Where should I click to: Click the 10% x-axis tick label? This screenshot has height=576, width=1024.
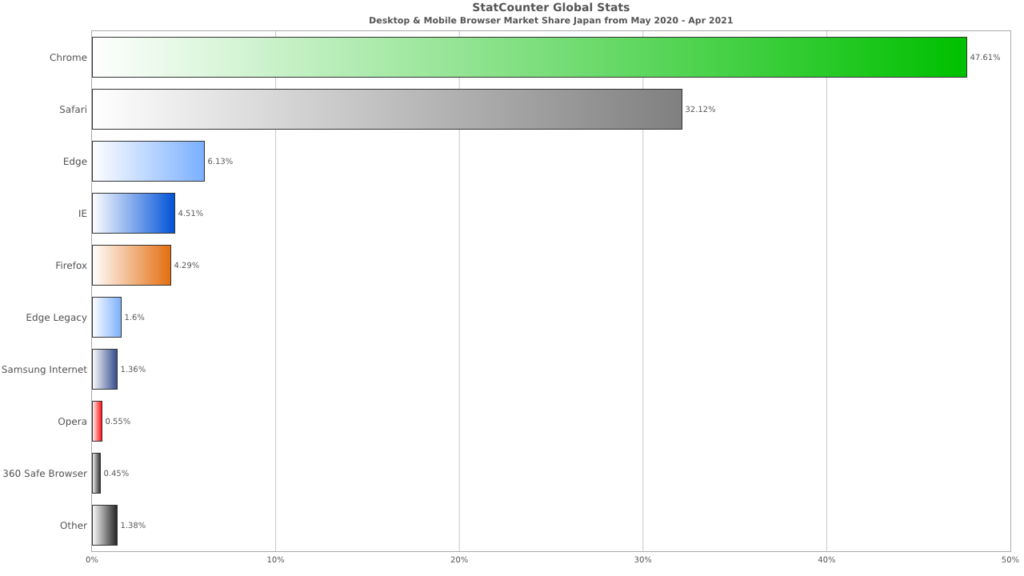[276, 560]
